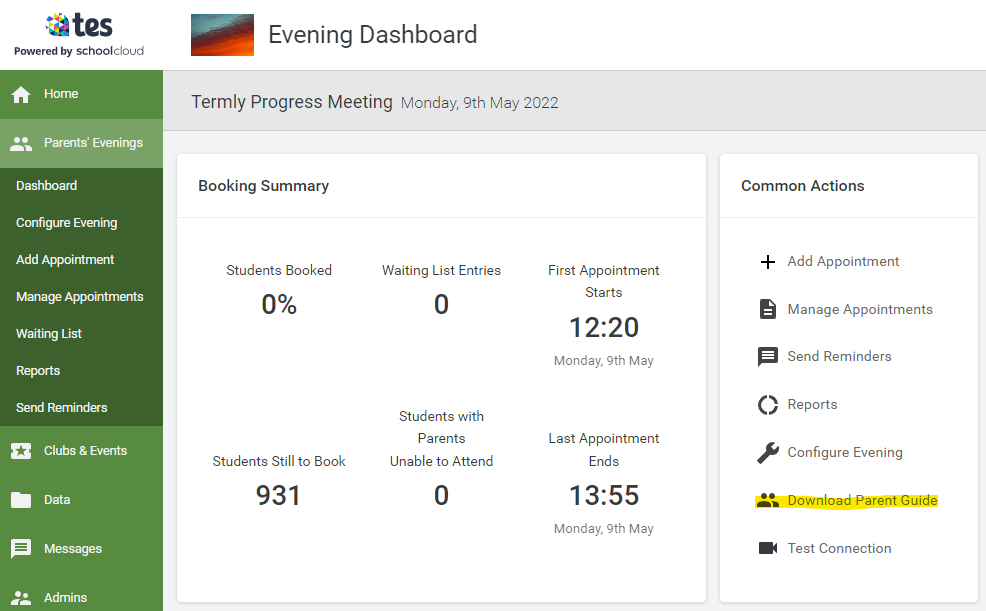Go to Manage Appointments in sidebar
The image size is (986, 611).
(x=79, y=297)
